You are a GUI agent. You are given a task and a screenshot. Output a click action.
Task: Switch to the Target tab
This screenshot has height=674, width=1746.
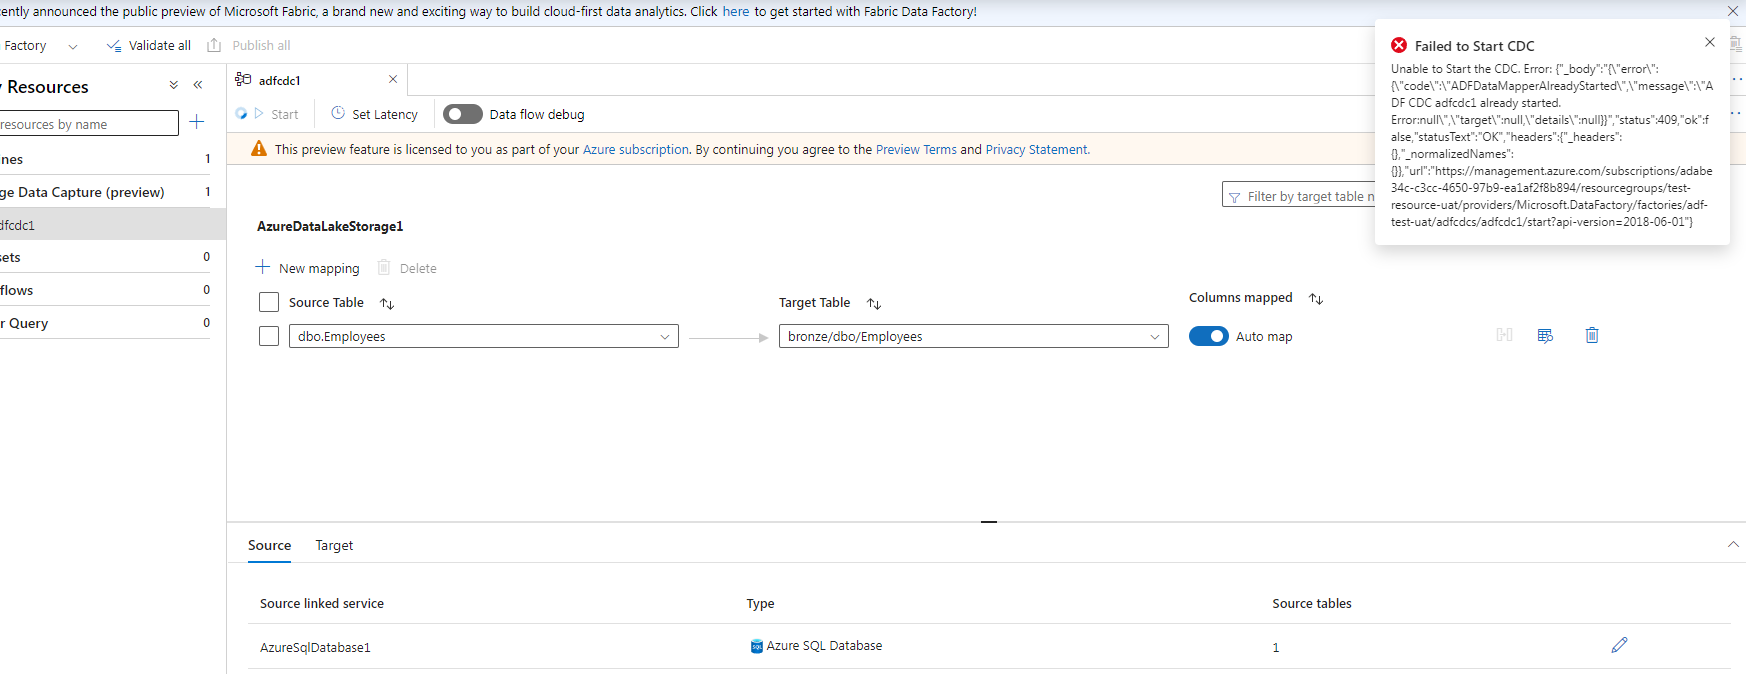[334, 545]
